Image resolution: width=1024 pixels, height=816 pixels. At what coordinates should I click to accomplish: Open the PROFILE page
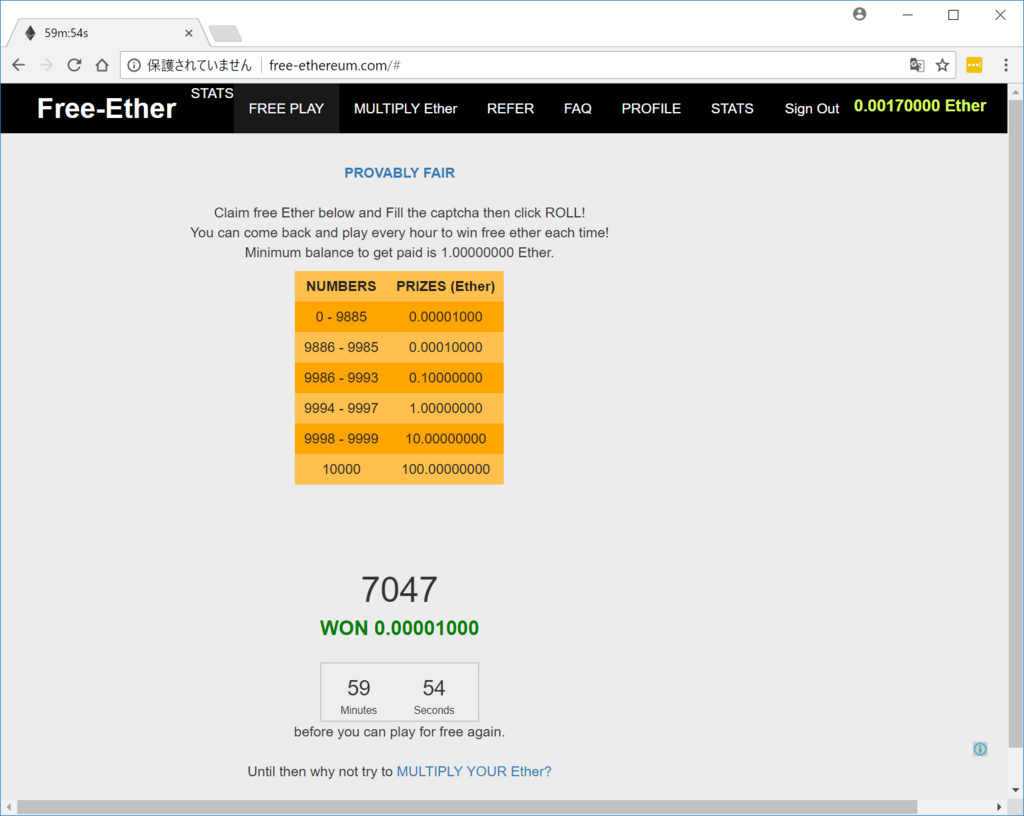tap(651, 108)
